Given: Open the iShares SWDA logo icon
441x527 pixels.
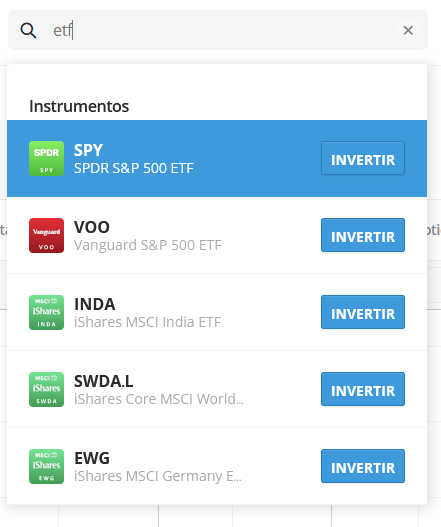Looking at the screenshot, I should 46,389.
